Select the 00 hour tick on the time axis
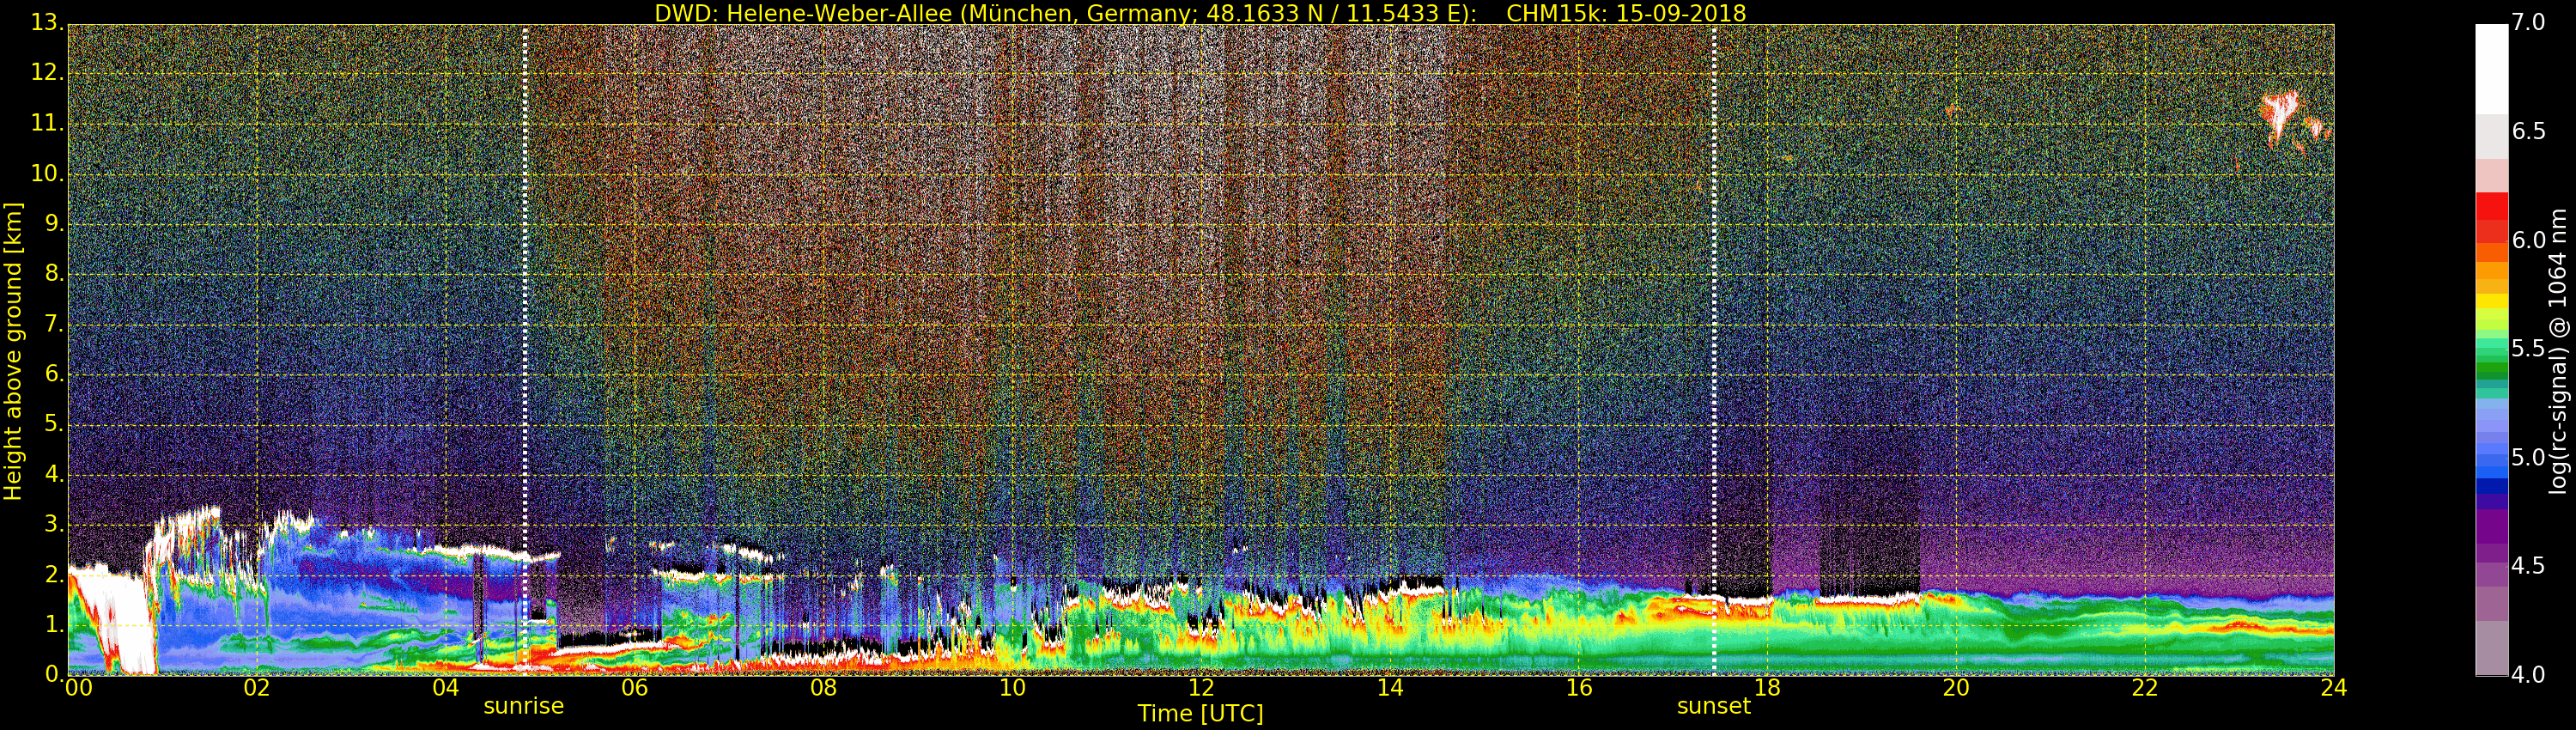Screen dimensions: 2576x730 tap(78, 688)
